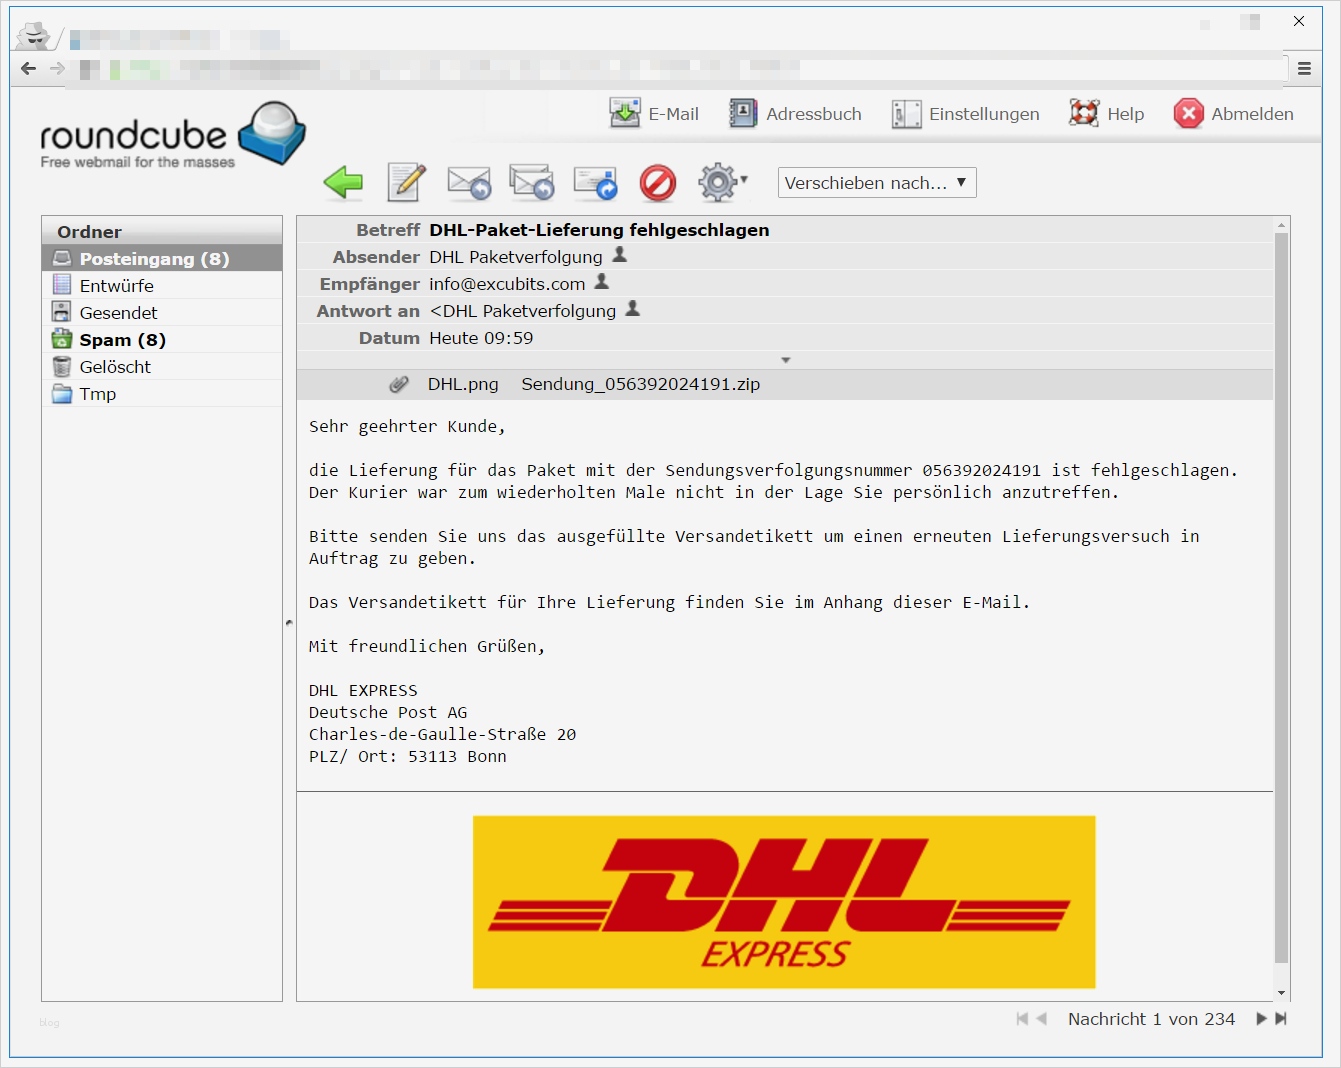The height and width of the screenshot is (1068, 1341).
Task: Click scrollbar down arrow of message pane
Action: 1282,993
